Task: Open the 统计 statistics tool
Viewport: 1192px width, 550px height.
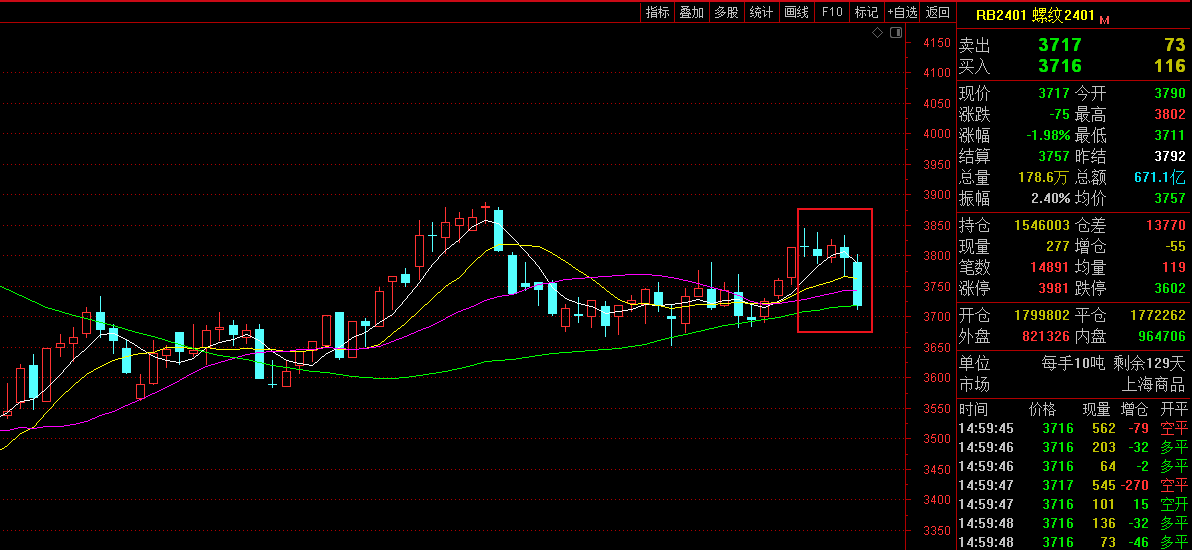Action: [x=761, y=12]
